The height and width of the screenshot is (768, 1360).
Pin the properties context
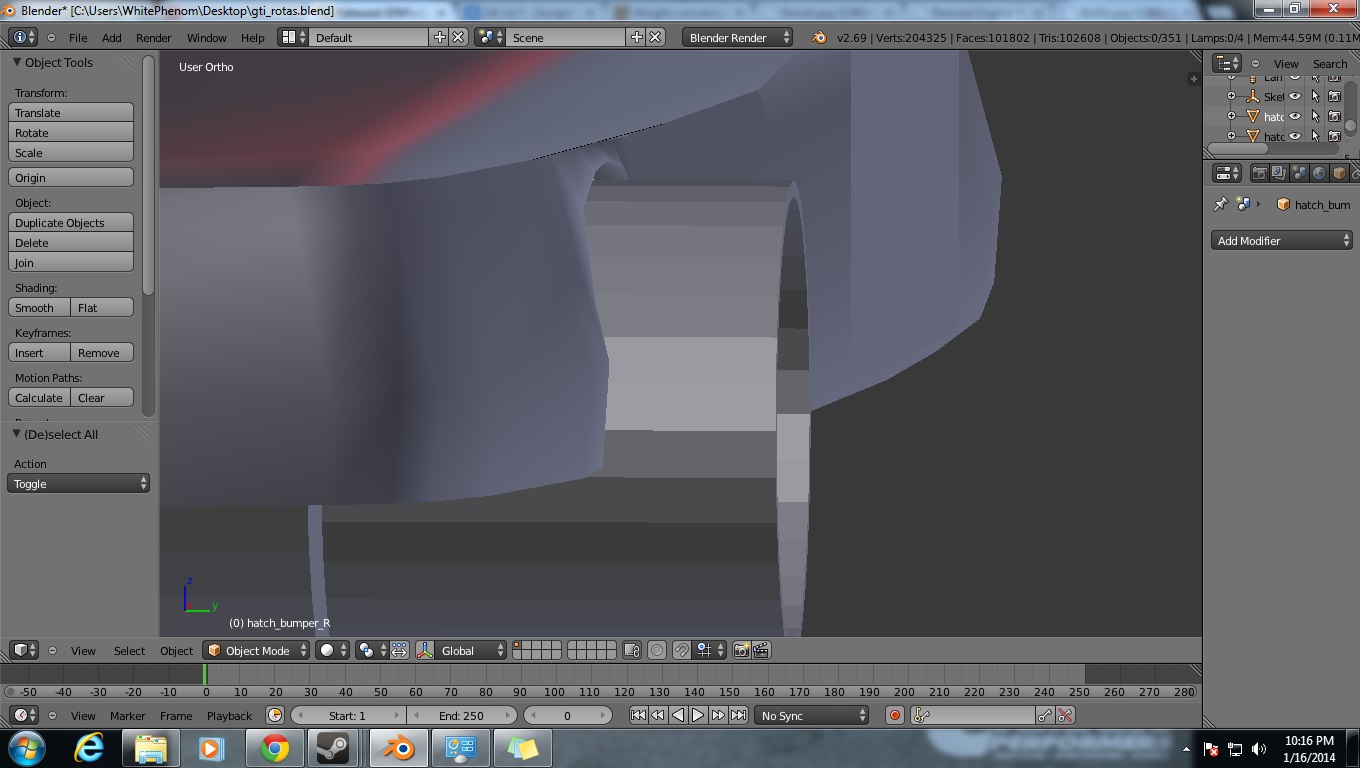(1220, 204)
